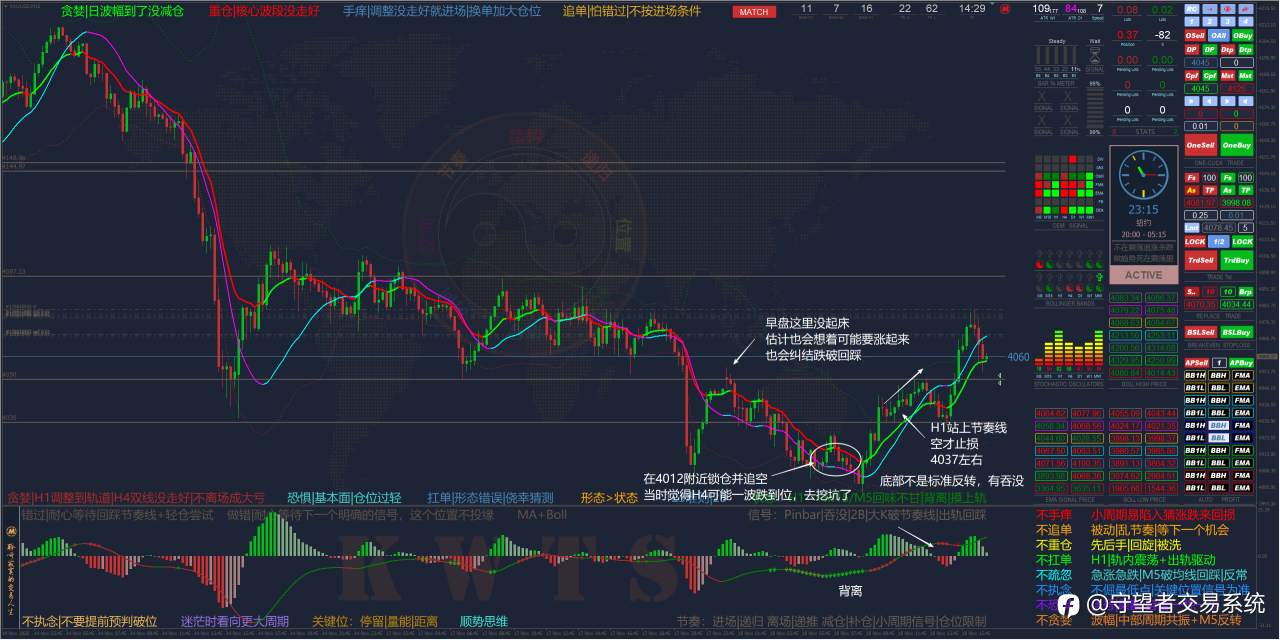
Task: Click the Cpf close-profit icon
Action: (x=1191, y=76)
